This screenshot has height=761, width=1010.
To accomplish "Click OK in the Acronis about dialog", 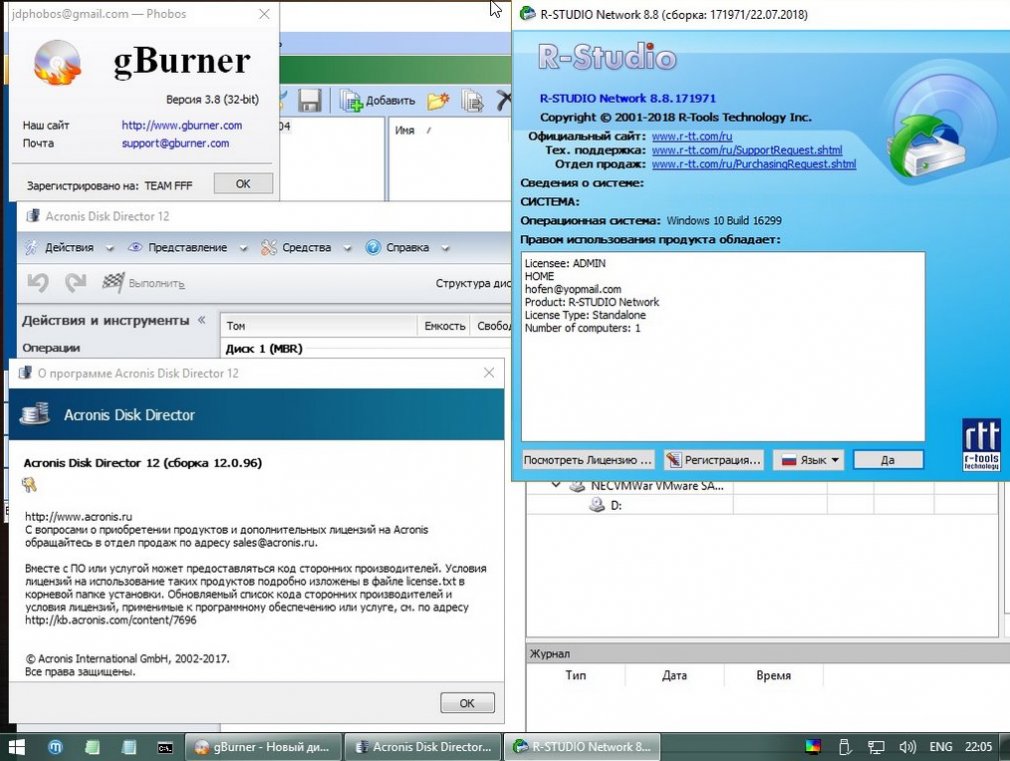I will point(467,703).
